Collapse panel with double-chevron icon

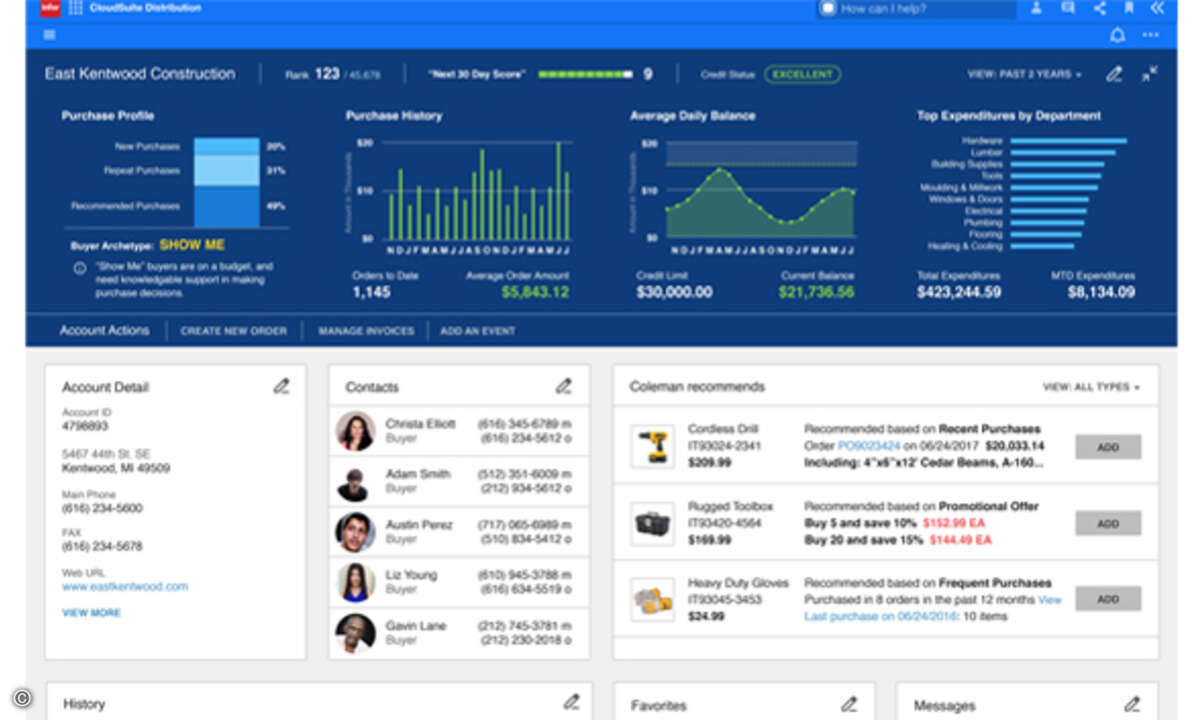click(1158, 8)
